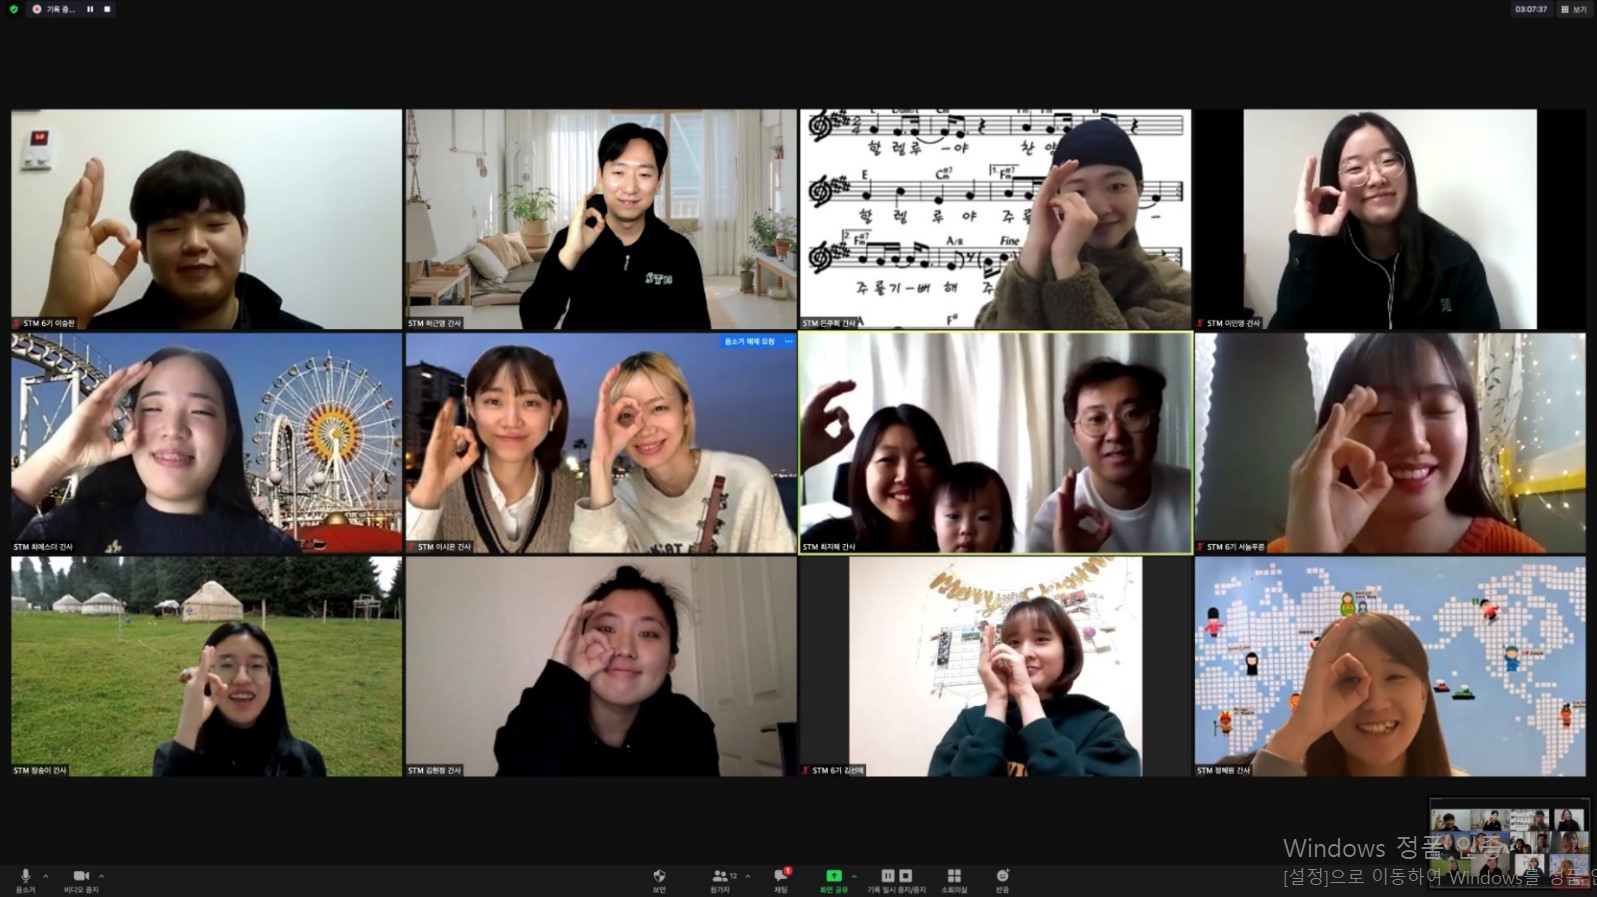The height and width of the screenshot is (897, 1597).
Task: Open the 채팅 chat panel with unread badge
Action: point(781,880)
